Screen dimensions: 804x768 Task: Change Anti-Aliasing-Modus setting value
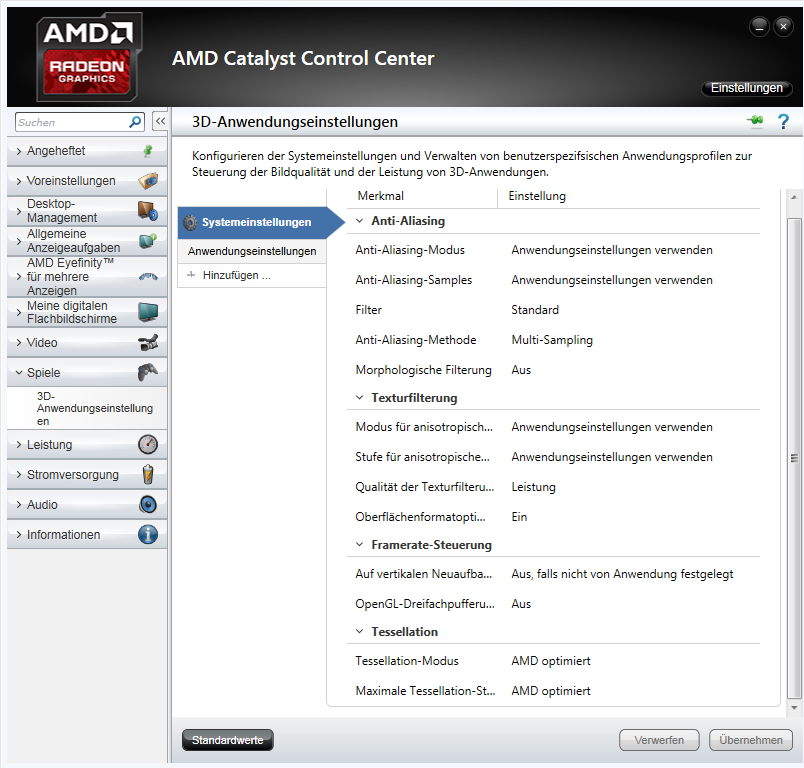(612, 250)
